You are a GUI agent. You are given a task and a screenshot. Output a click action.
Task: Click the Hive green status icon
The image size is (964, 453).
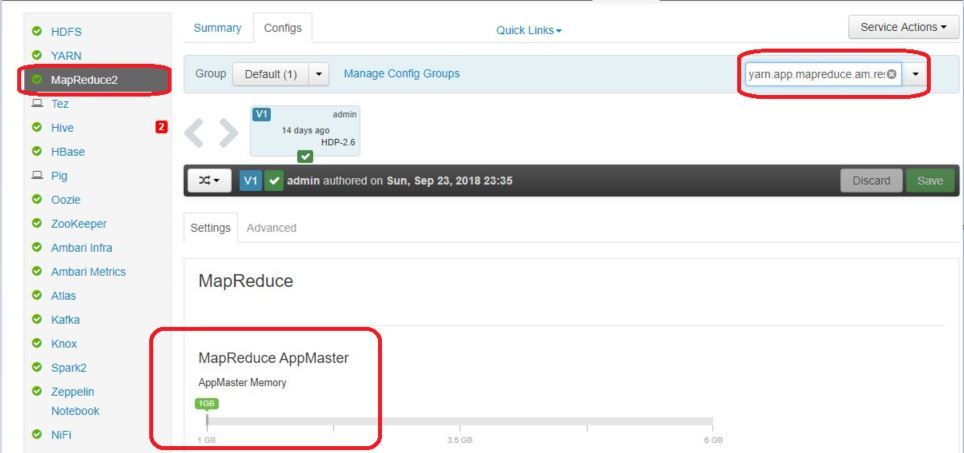pos(37,127)
